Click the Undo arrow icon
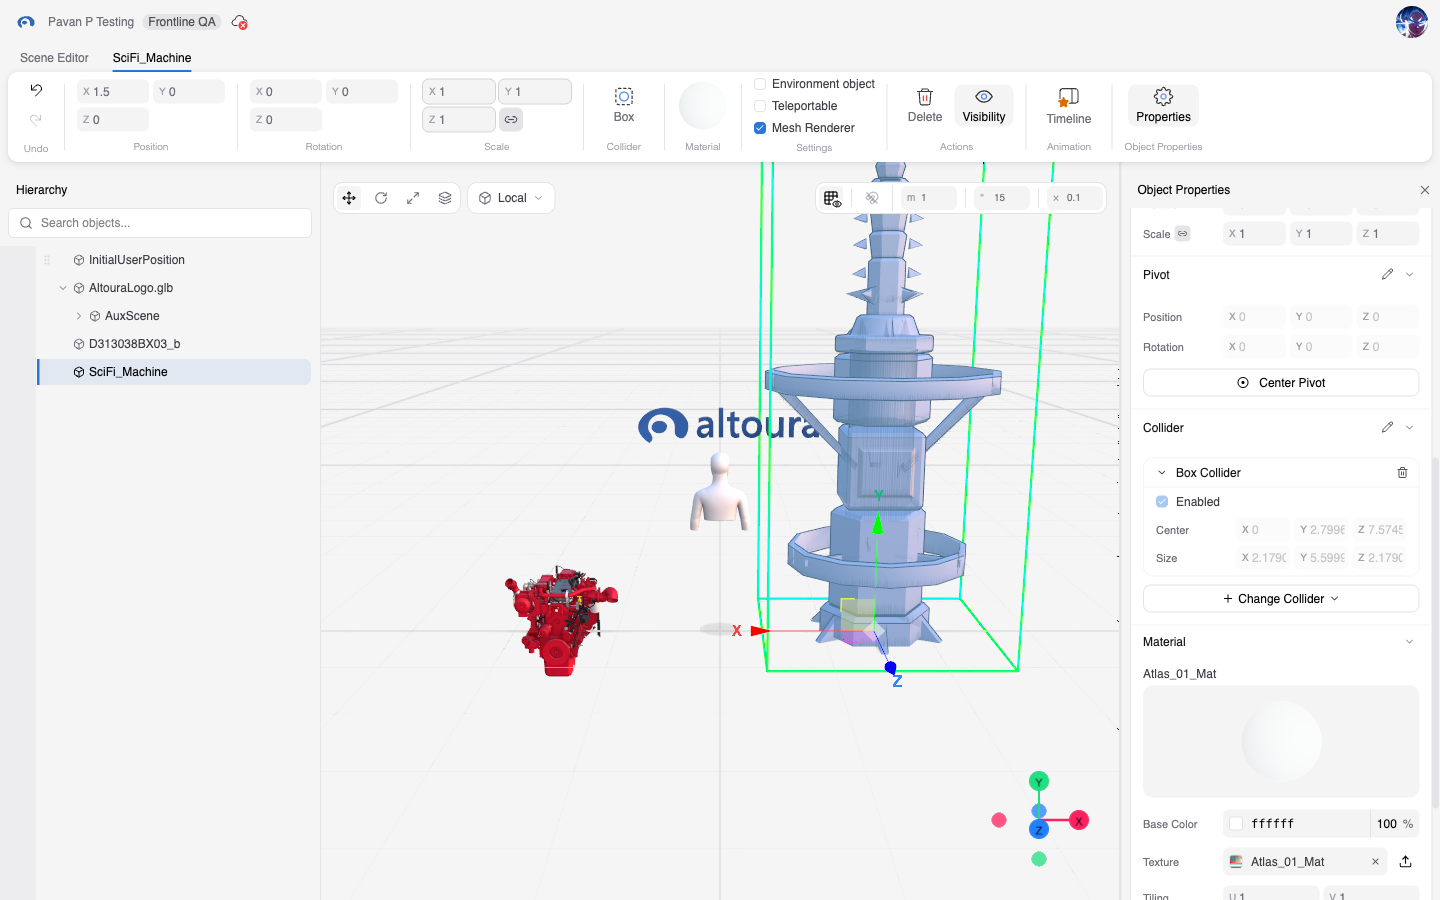Viewport: 1440px width, 900px height. (36, 90)
